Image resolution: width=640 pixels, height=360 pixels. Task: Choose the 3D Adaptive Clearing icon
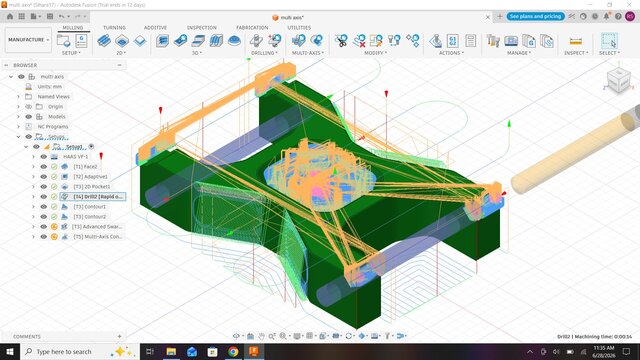(162, 40)
